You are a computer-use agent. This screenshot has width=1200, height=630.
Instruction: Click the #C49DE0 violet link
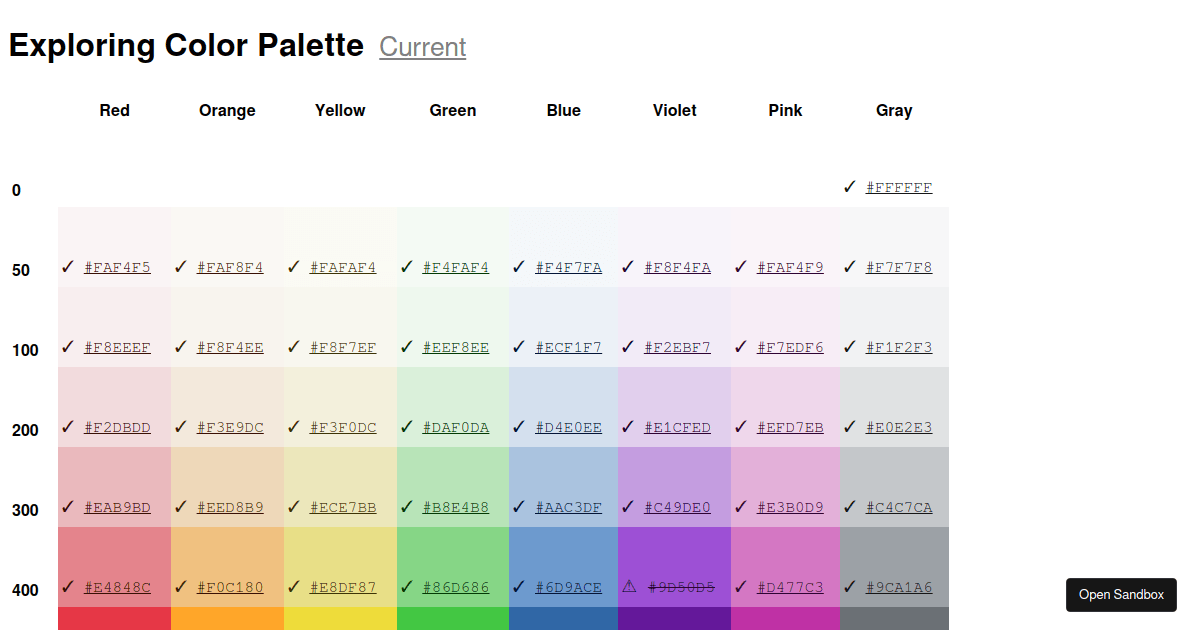click(675, 507)
